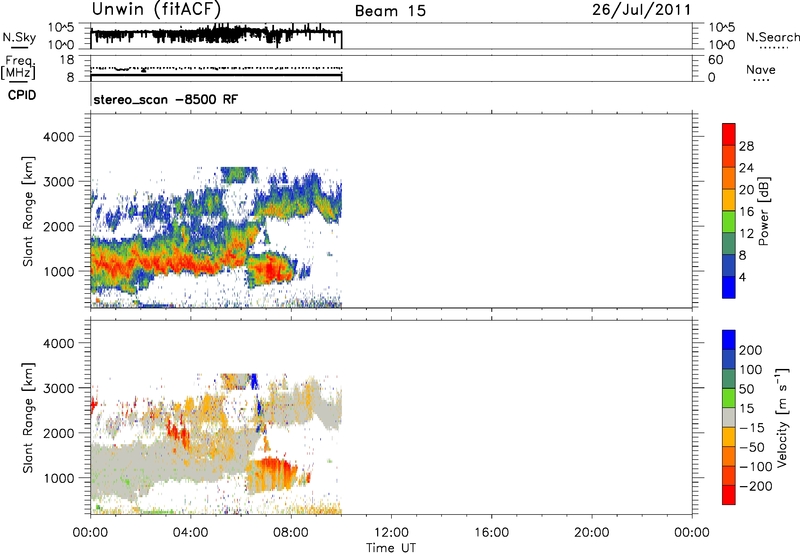The image size is (800, 554).
Task: Click the blue bottom segment of the power color bar
Action: pyautogui.click(x=729, y=287)
